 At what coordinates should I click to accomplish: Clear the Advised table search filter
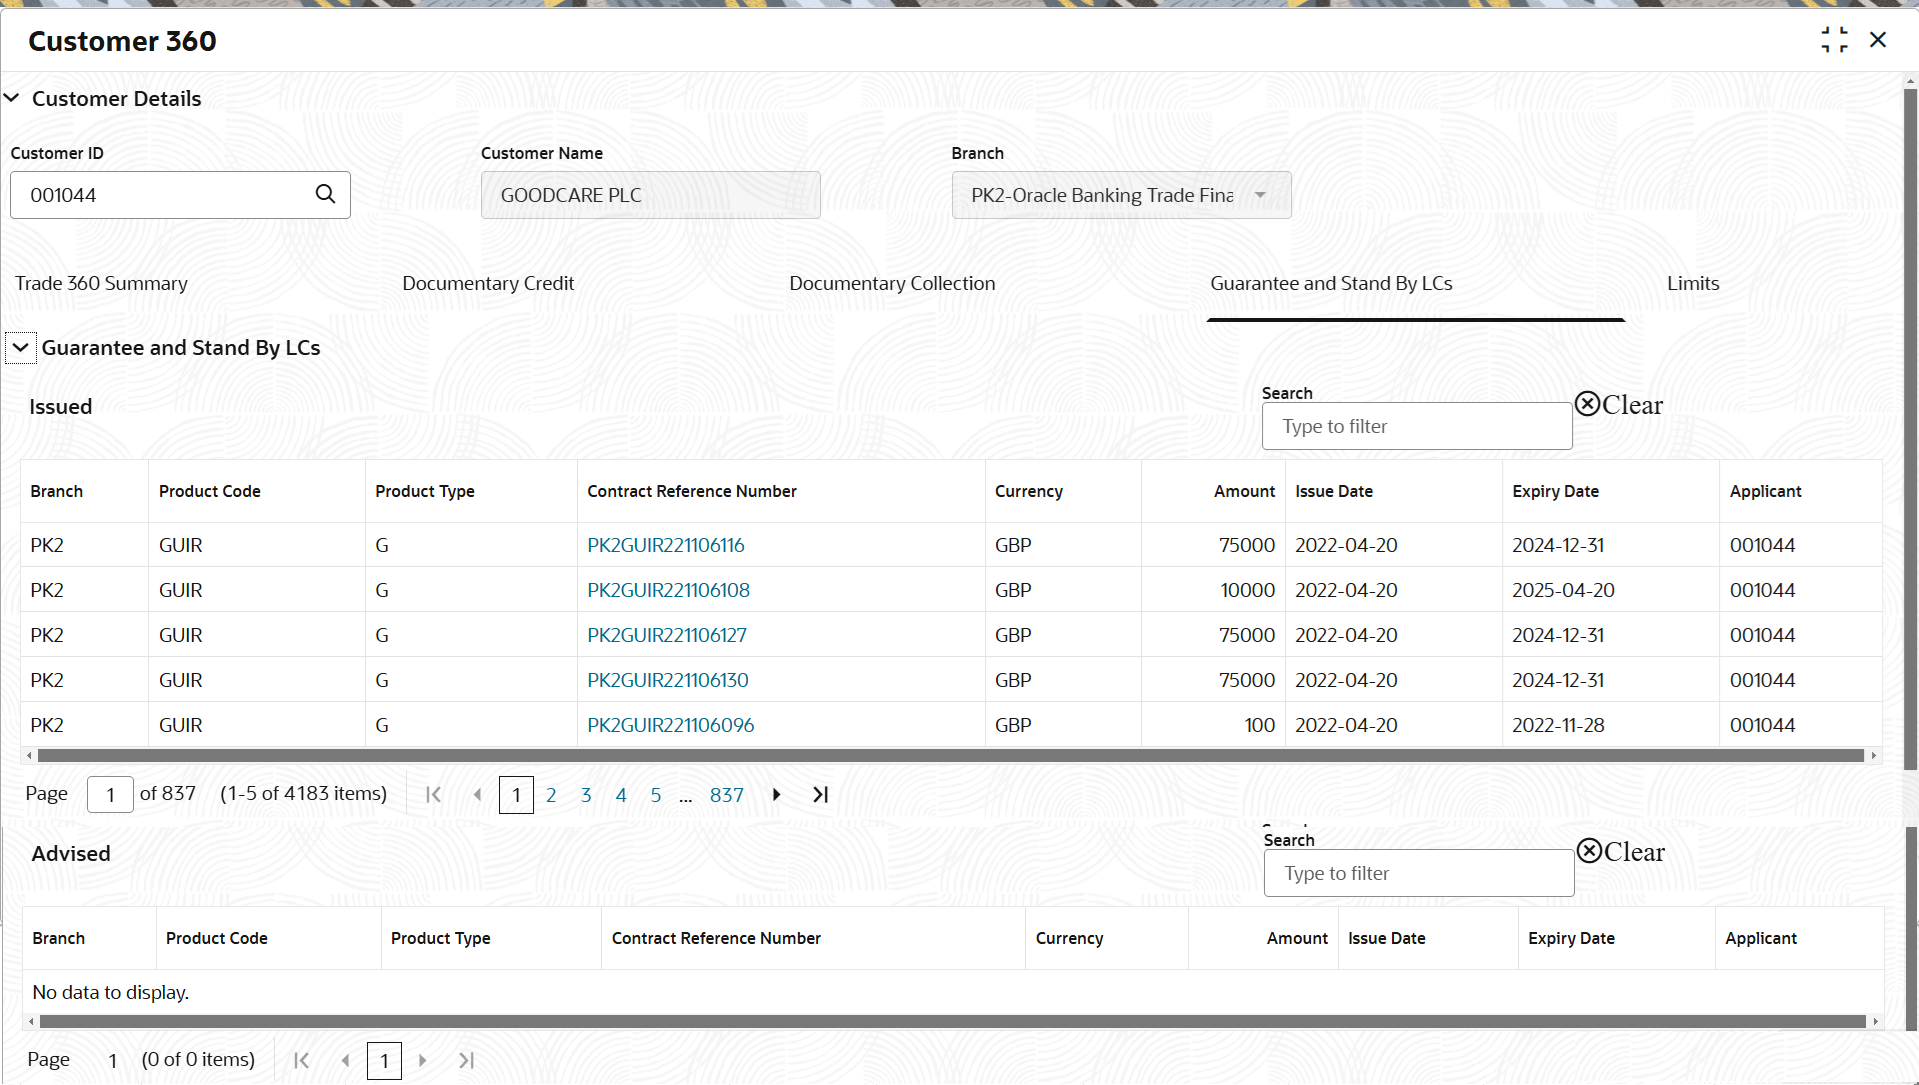click(1621, 852)
